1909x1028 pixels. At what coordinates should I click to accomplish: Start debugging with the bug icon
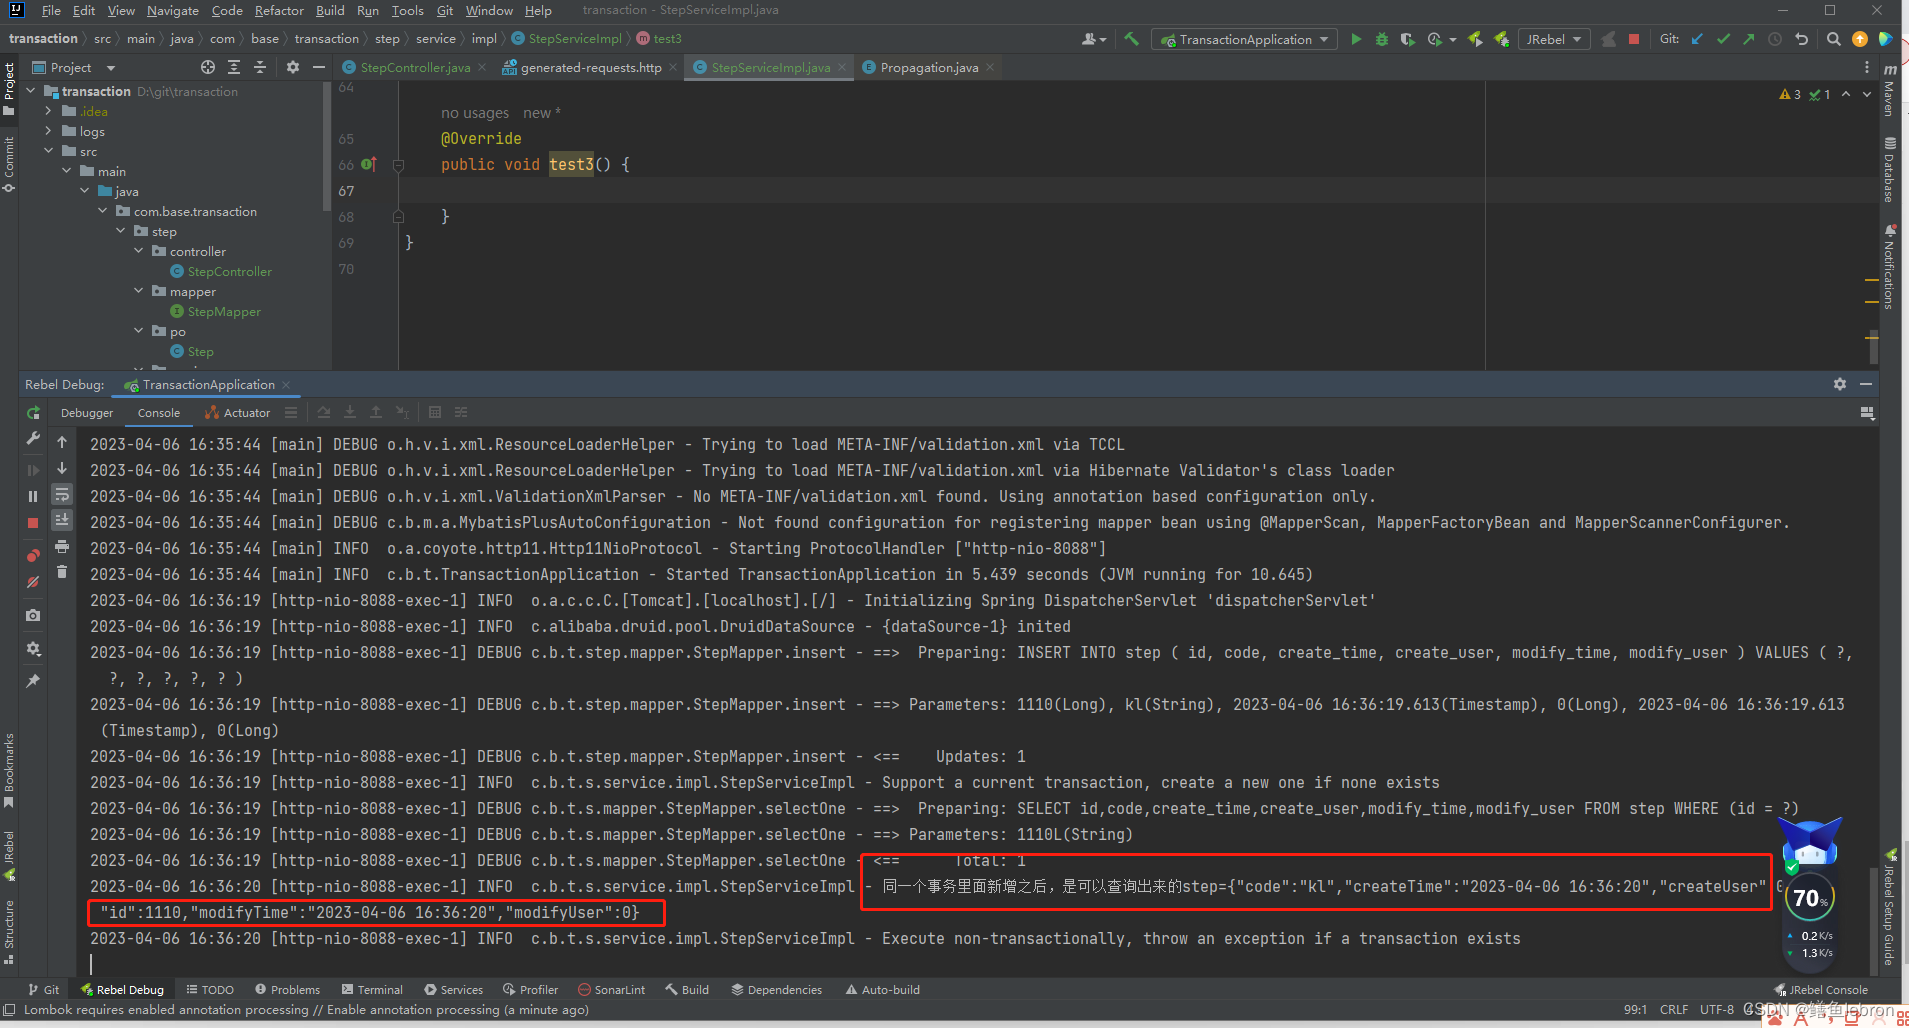[1383, 39]
